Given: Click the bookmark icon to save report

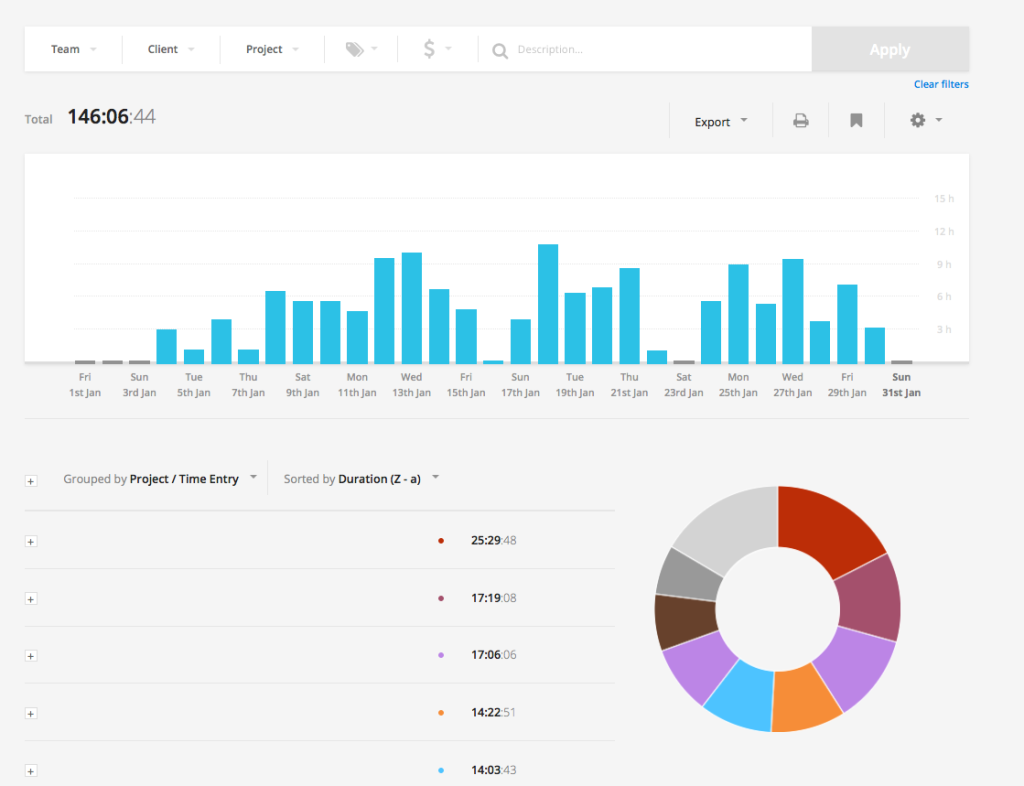Looking at the screenshot, I should click(x=856, y=121).
